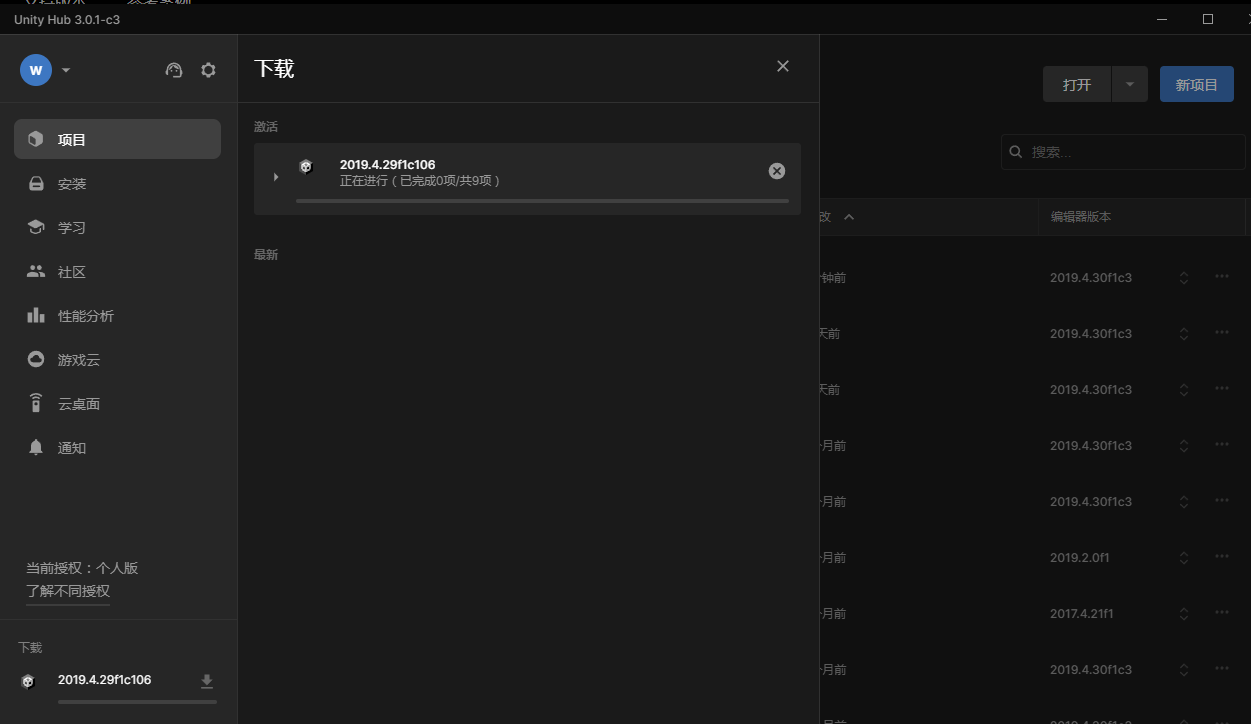The image size is (1251, 724).
Task: Click the 游戏云 cloud icon
Action: (36, 359)
